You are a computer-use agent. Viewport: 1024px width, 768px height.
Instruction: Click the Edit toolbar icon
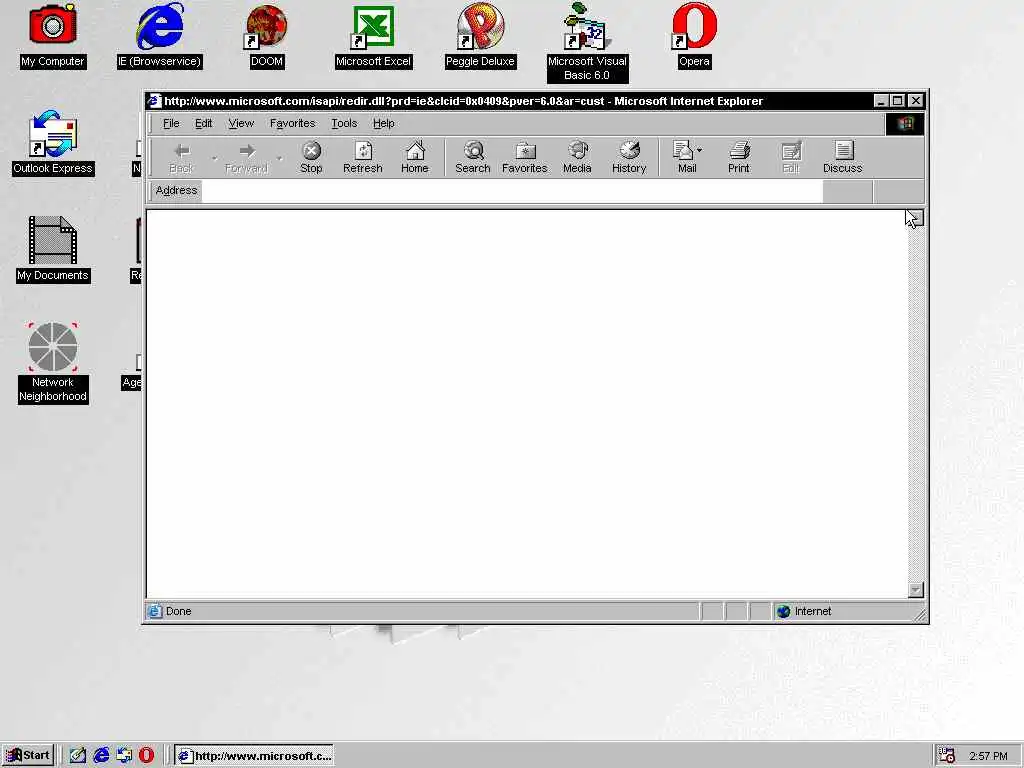click(x=791, y=158)
